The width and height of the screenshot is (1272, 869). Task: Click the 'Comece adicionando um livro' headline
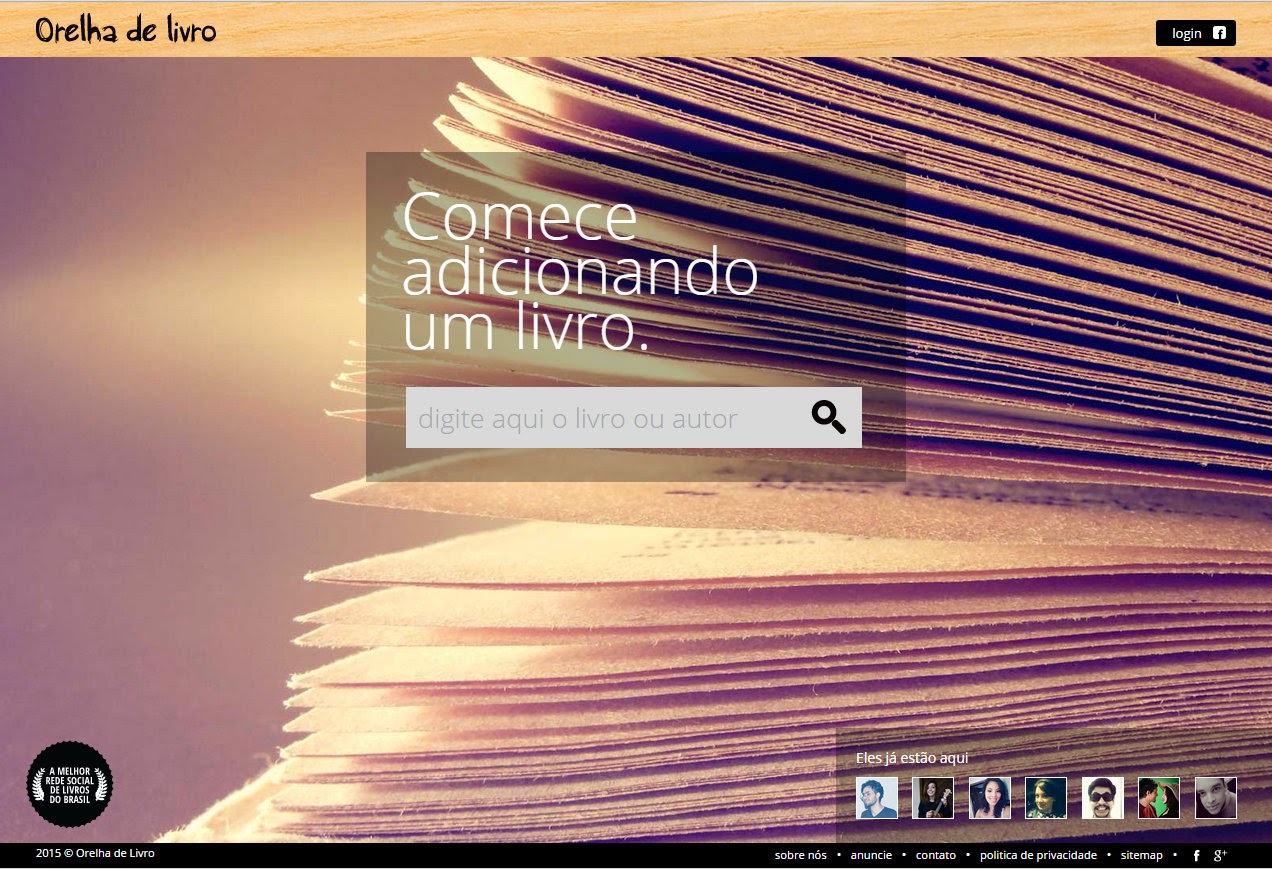pyautogui.click(x=580, y=272)
